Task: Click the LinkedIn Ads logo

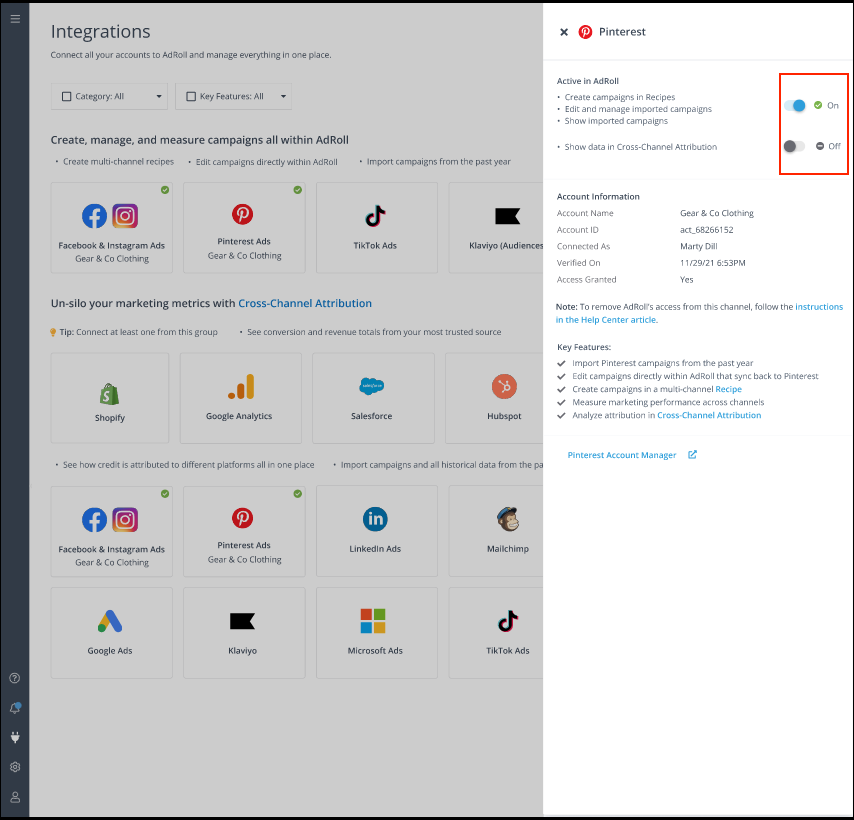Action: 375,519
